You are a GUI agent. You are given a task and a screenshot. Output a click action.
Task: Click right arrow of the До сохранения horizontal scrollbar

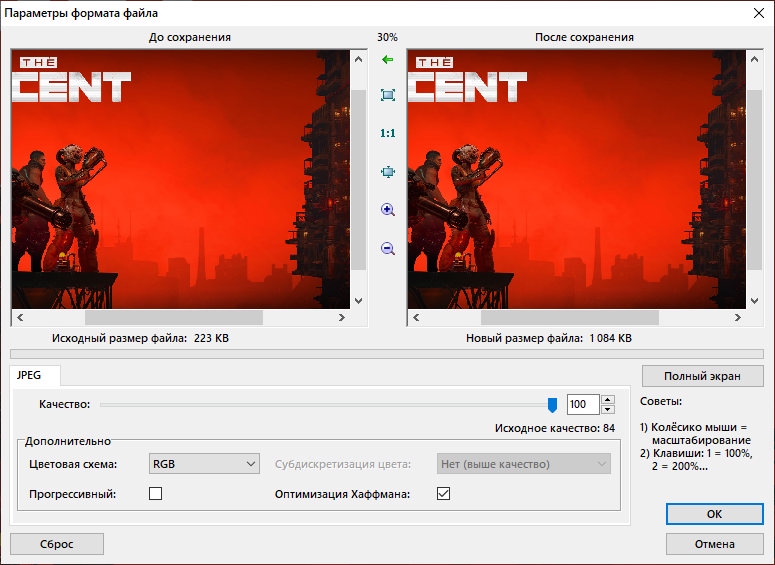click(x=342, y=317)
